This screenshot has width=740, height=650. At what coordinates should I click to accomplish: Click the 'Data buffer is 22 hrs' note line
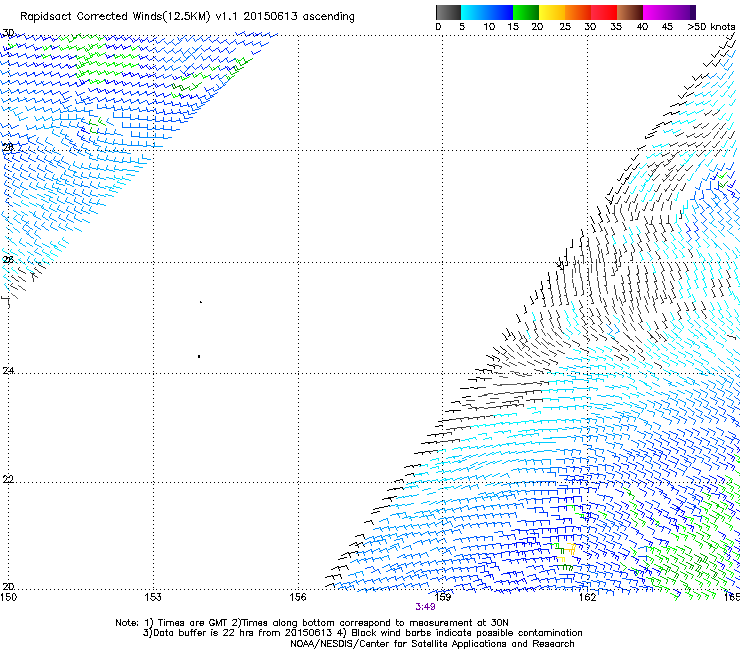point(362,633)
